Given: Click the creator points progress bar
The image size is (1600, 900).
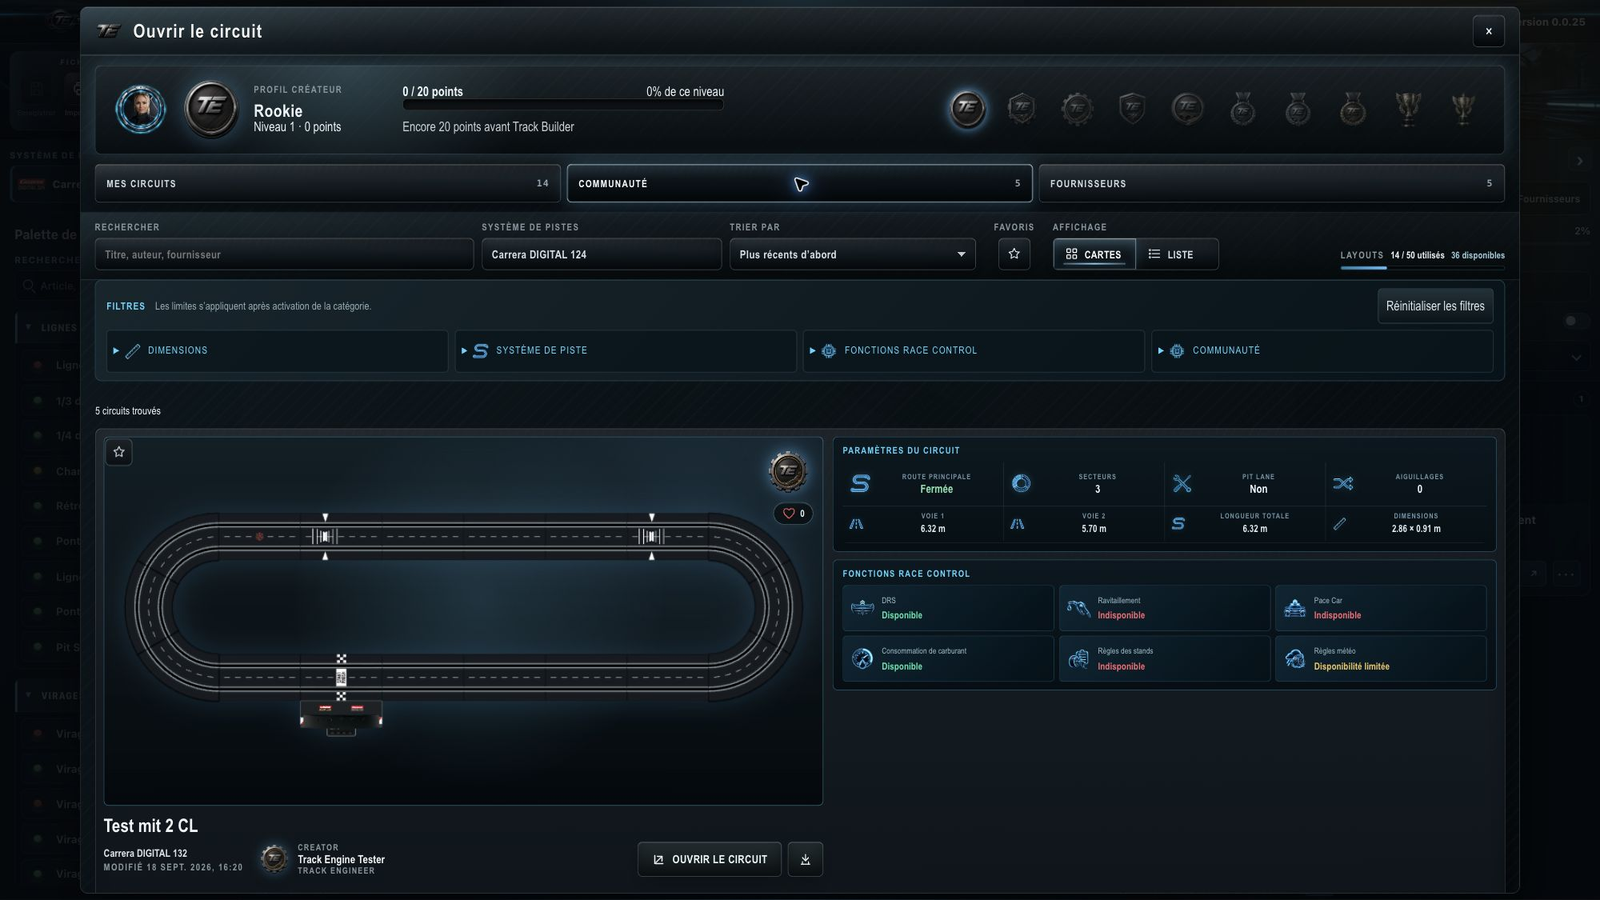Looking at the screenshot, I should click(563, 105).
